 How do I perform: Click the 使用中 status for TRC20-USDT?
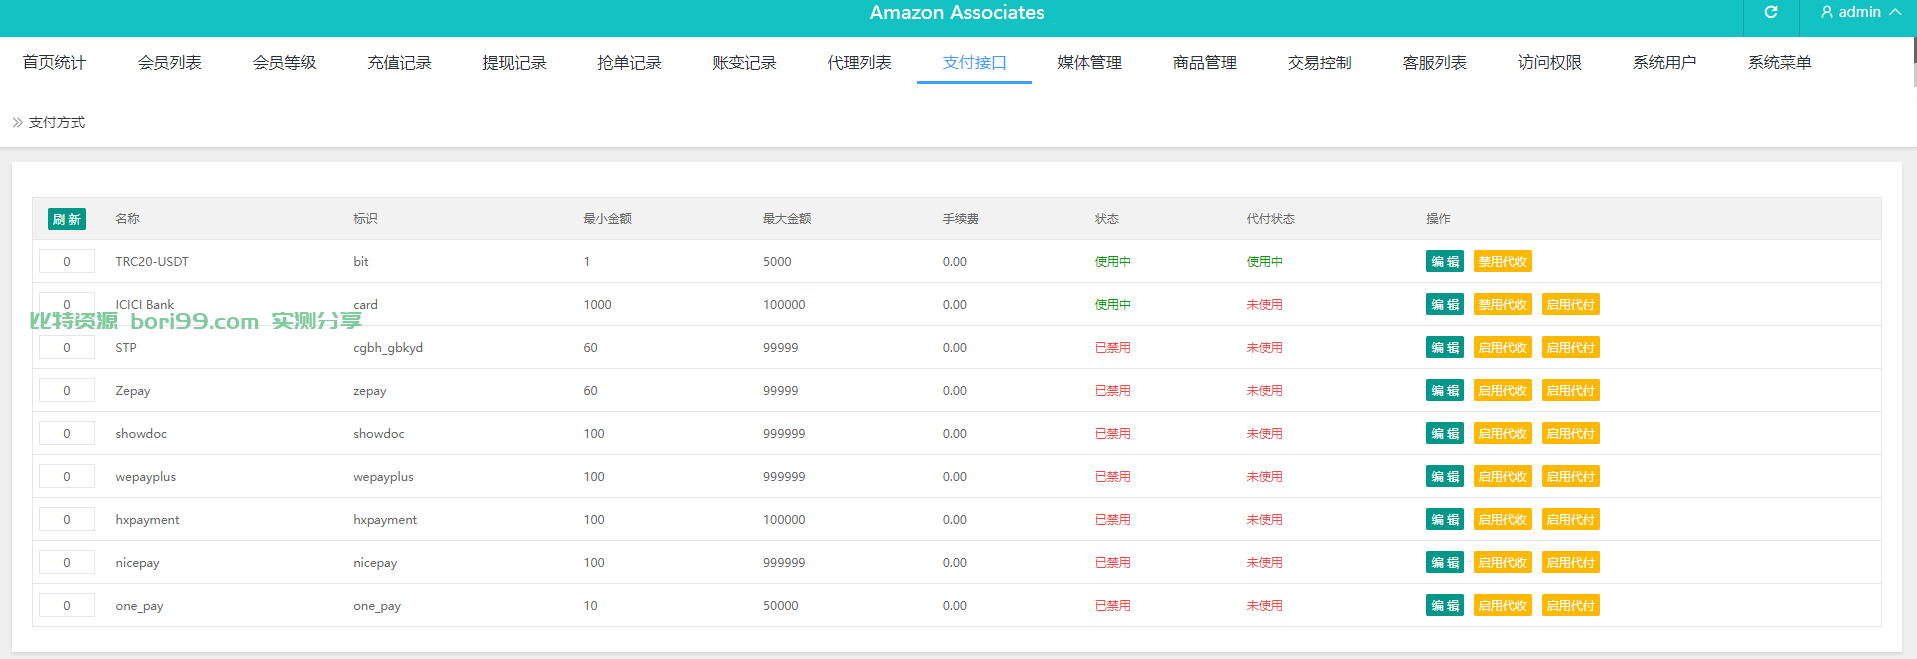(x=1113, y=261)
